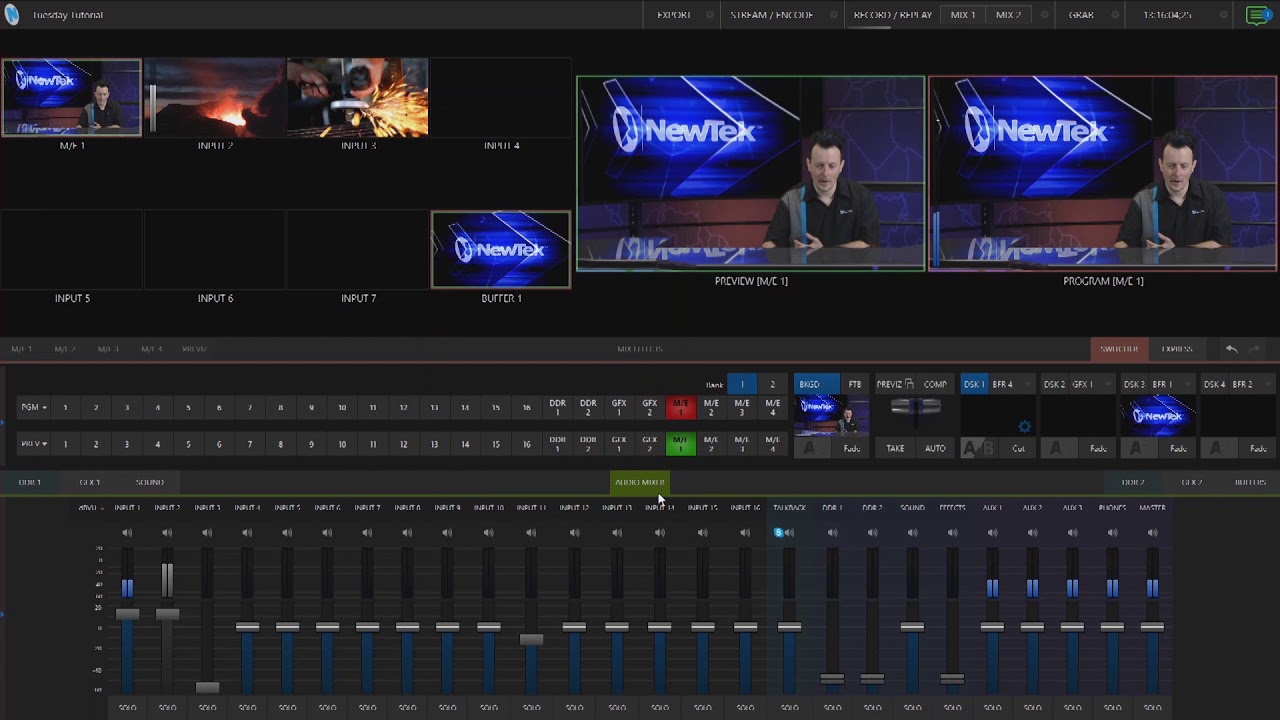This screenshot has height=720, width=1280.
Task: Open Stream / Encode settings gear
Action: 834,15
